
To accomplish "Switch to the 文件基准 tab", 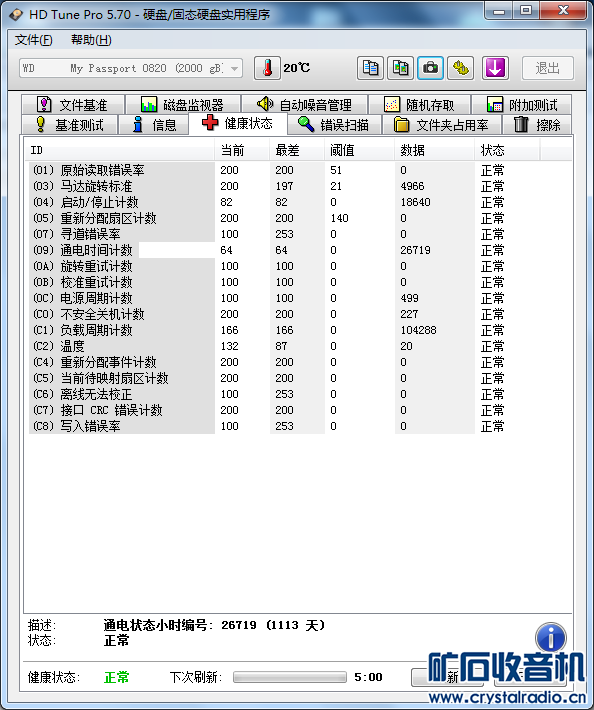I will coord(72,105).
